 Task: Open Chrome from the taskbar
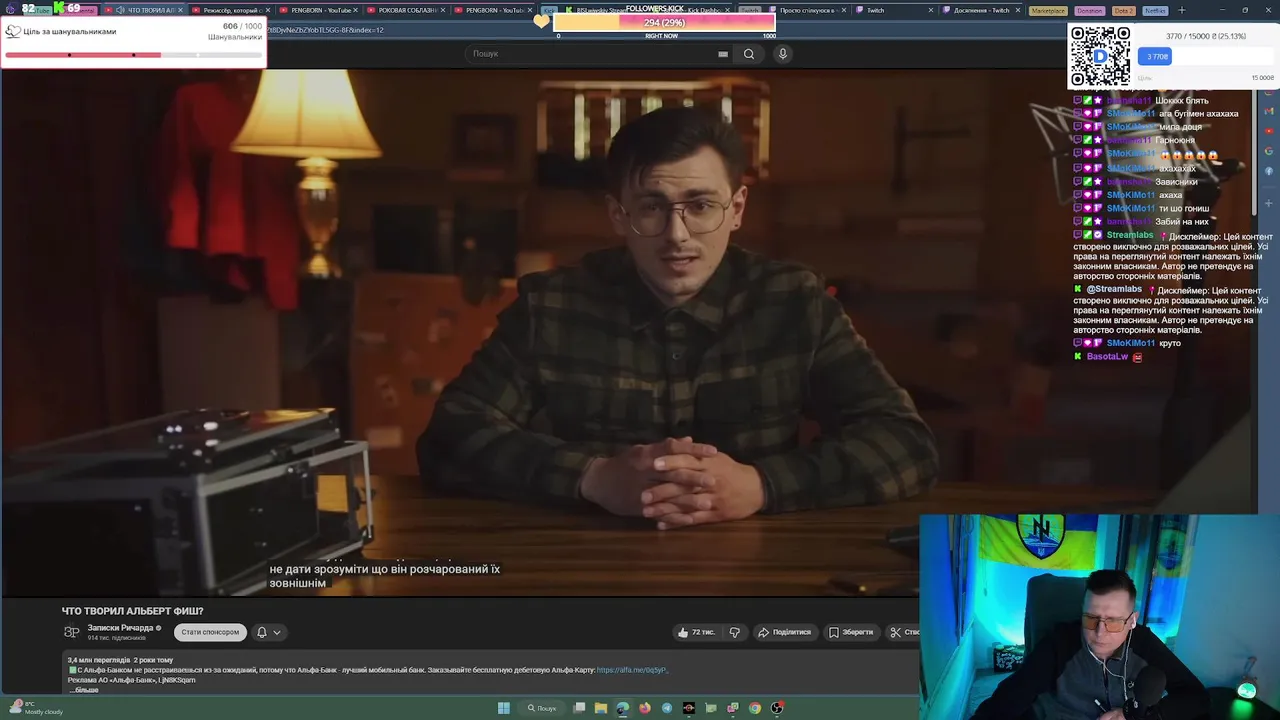coord(755,708)
